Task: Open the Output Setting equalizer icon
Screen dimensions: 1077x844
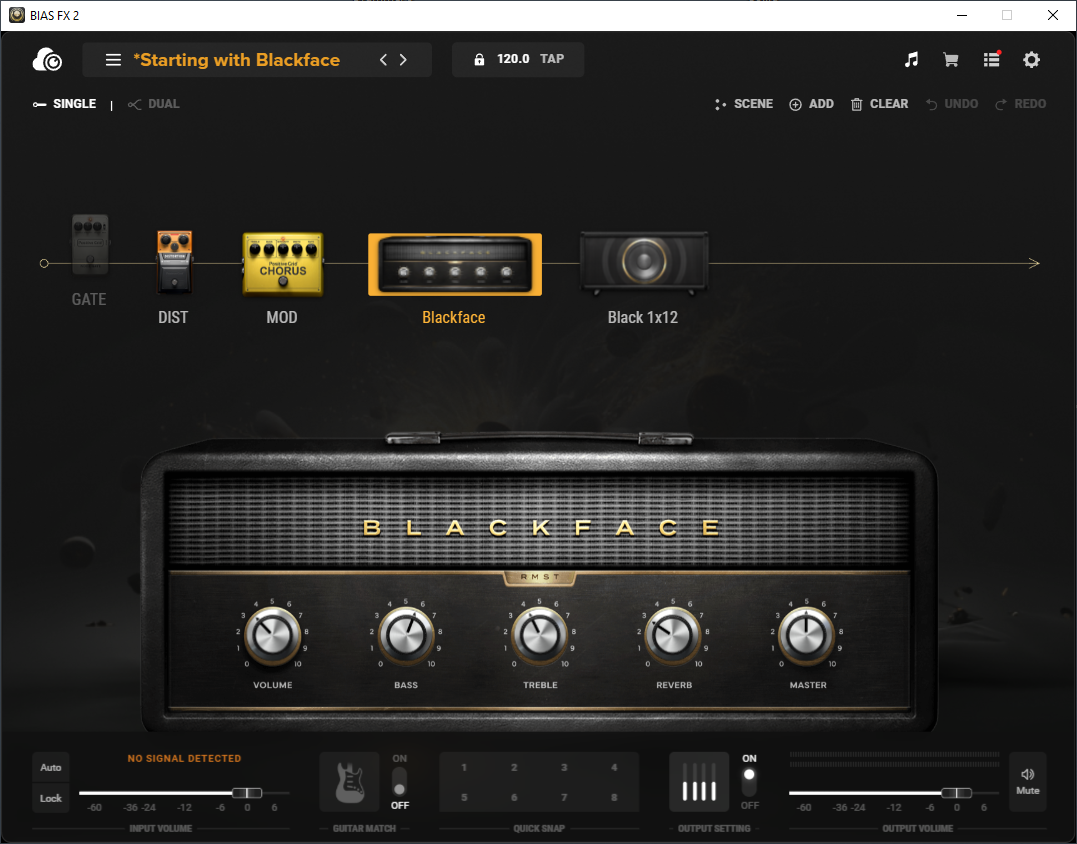Action: 699,782
